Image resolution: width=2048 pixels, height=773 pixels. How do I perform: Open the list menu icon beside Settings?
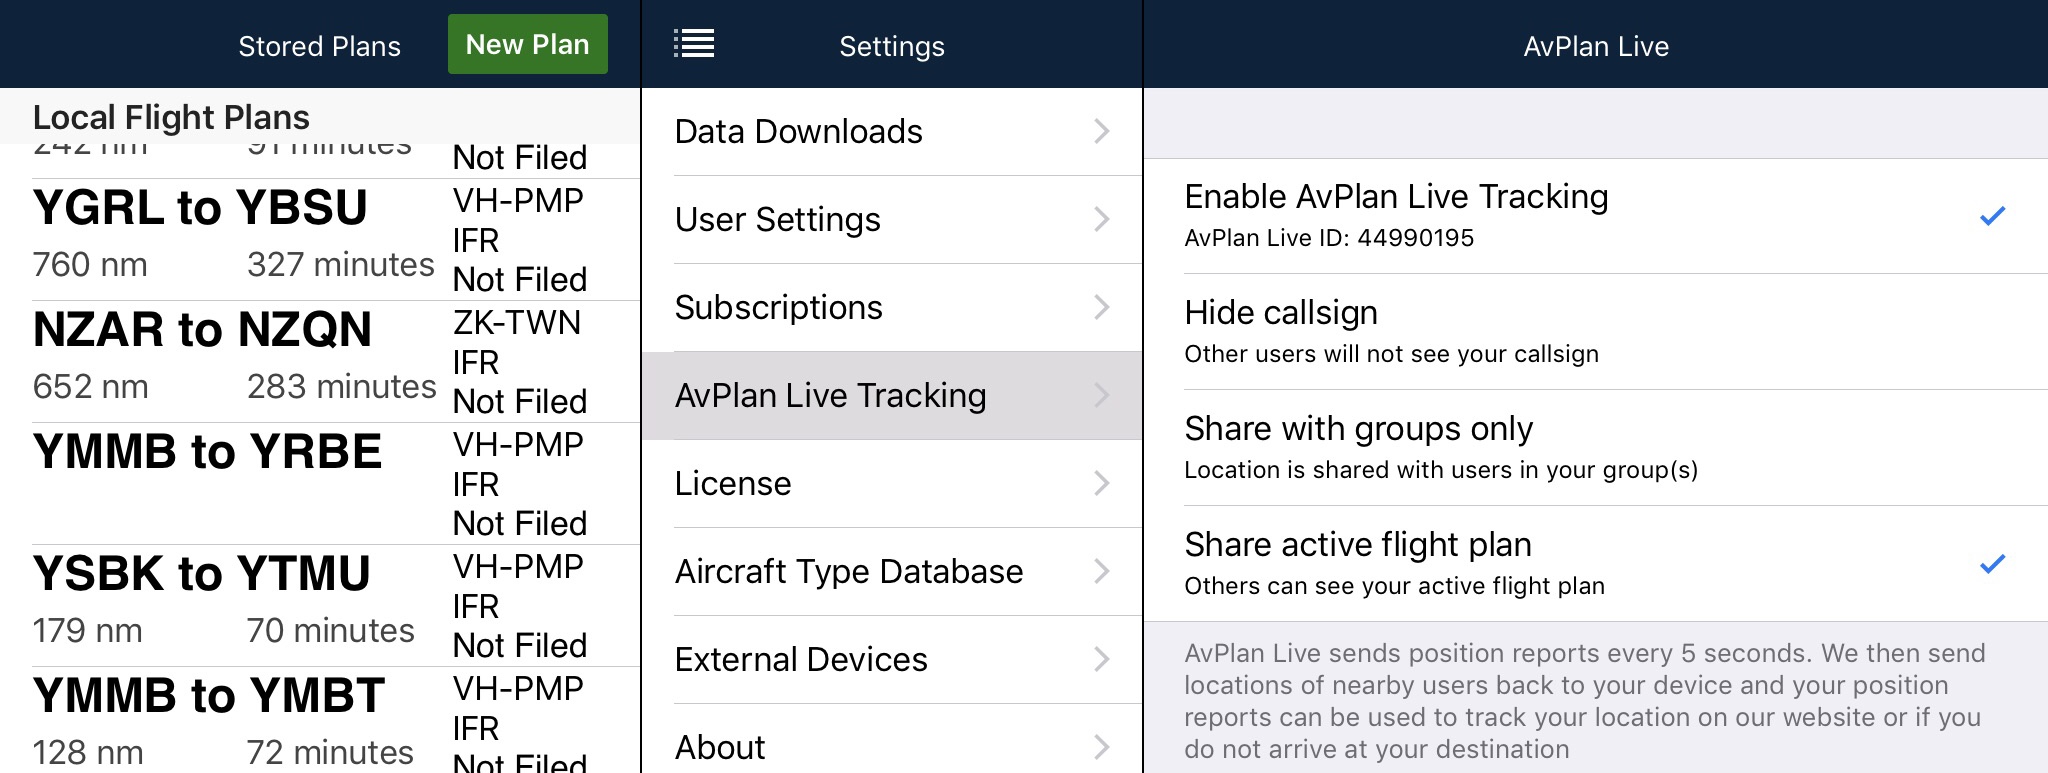pos(694,44)
